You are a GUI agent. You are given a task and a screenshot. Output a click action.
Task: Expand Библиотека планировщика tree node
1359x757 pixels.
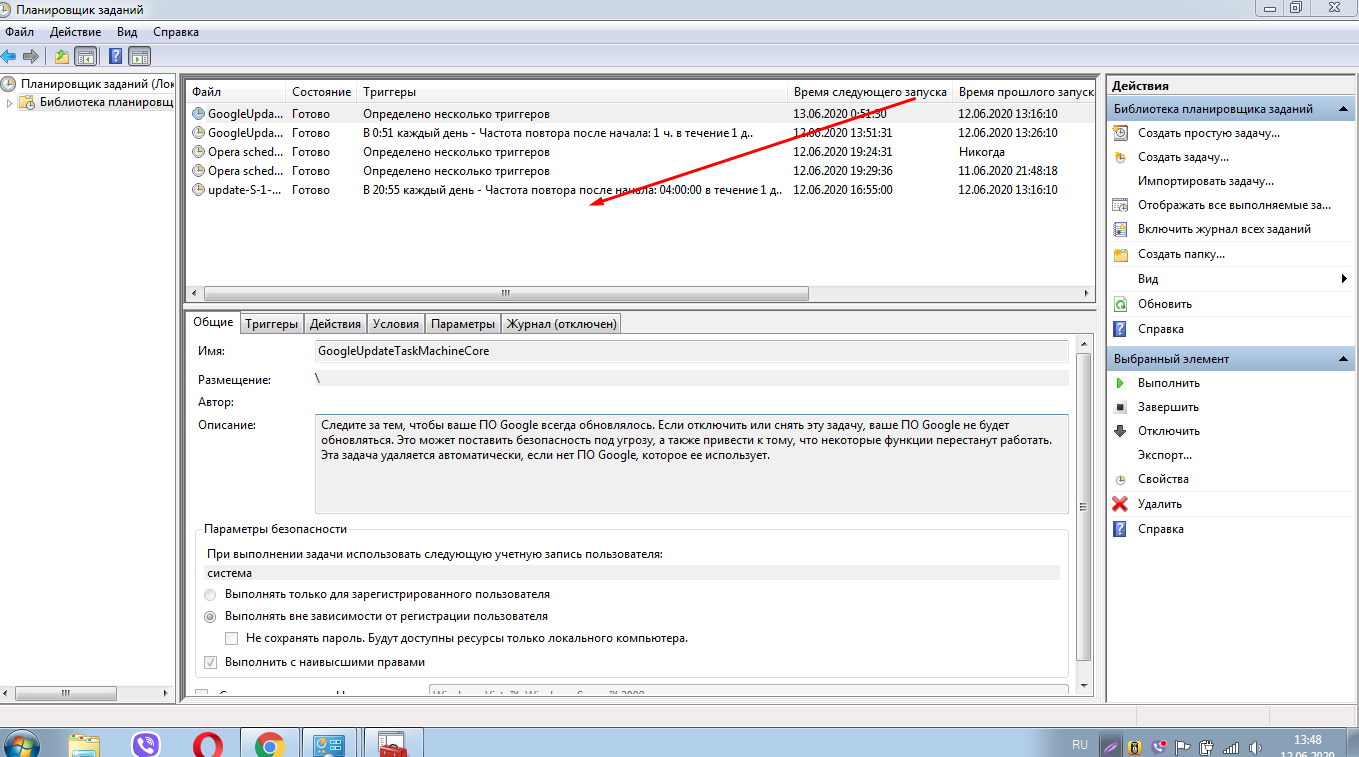[10, 103]
